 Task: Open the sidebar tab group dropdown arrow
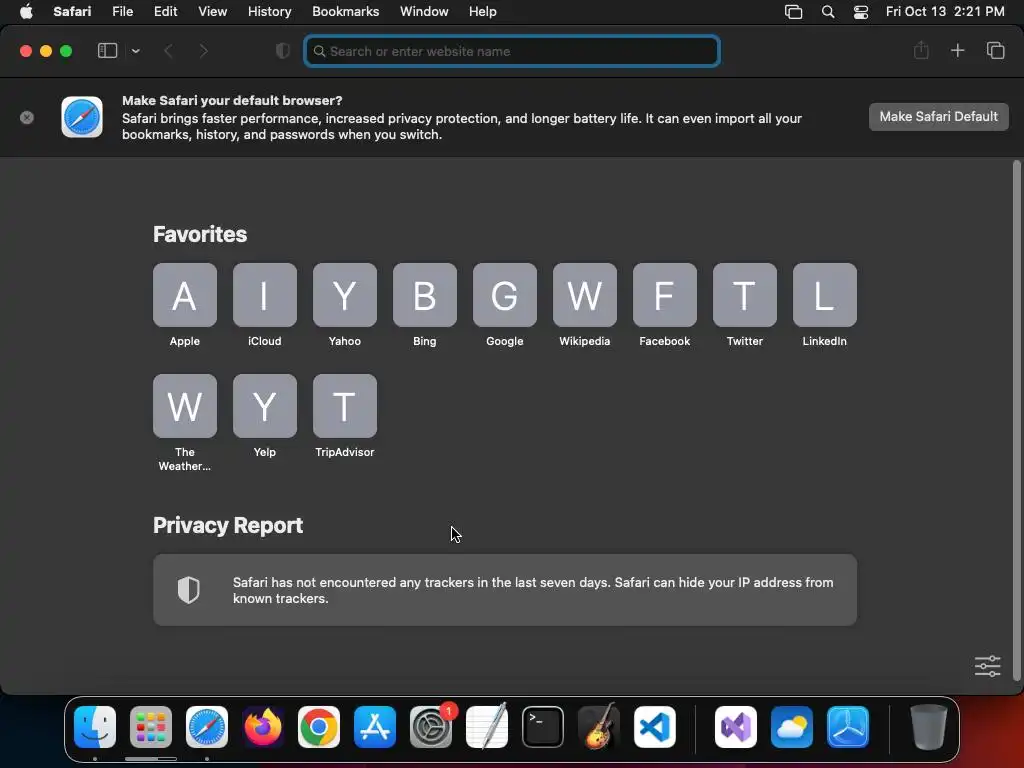135,51
